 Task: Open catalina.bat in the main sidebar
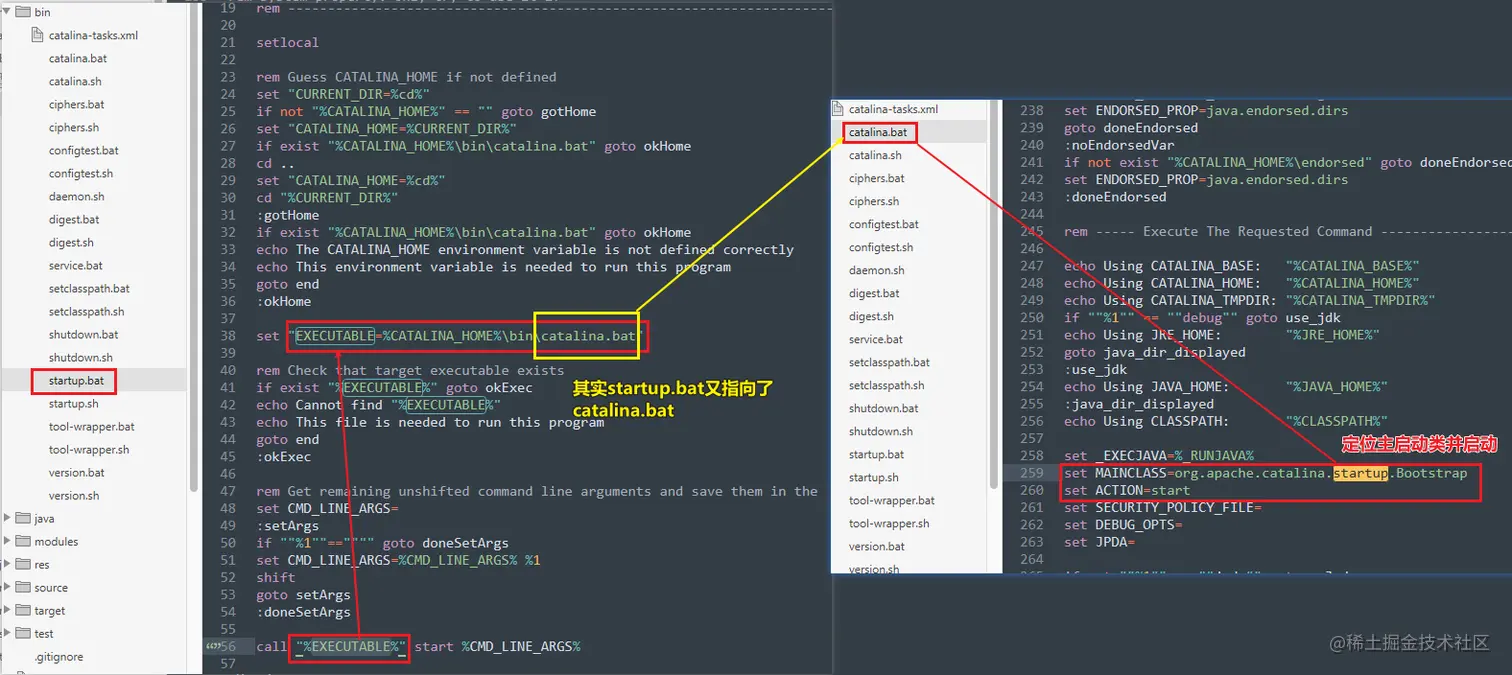tap(78, 59)
